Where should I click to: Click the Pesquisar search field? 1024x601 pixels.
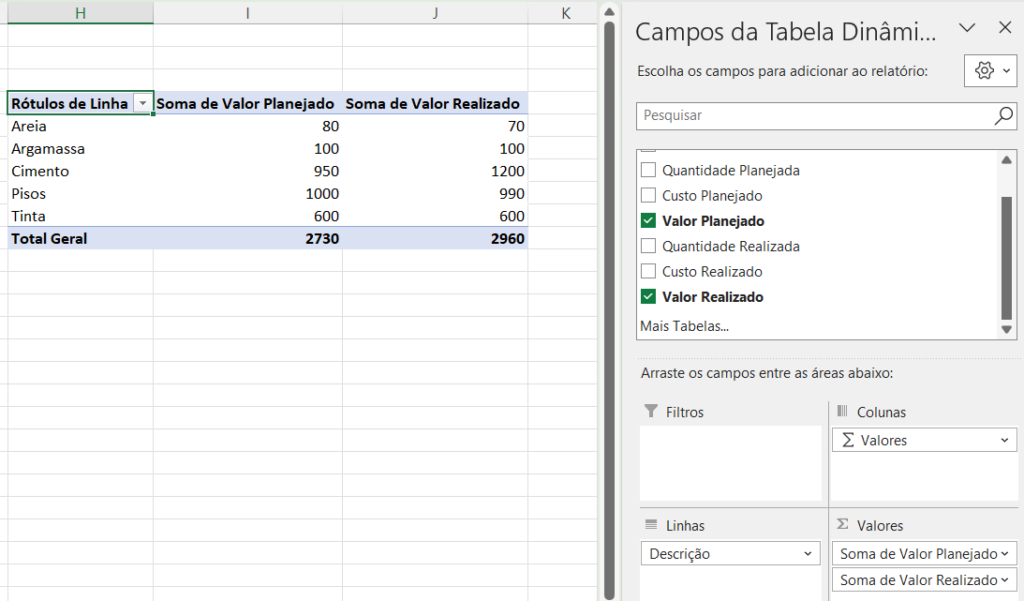click(x=815, y=116)
